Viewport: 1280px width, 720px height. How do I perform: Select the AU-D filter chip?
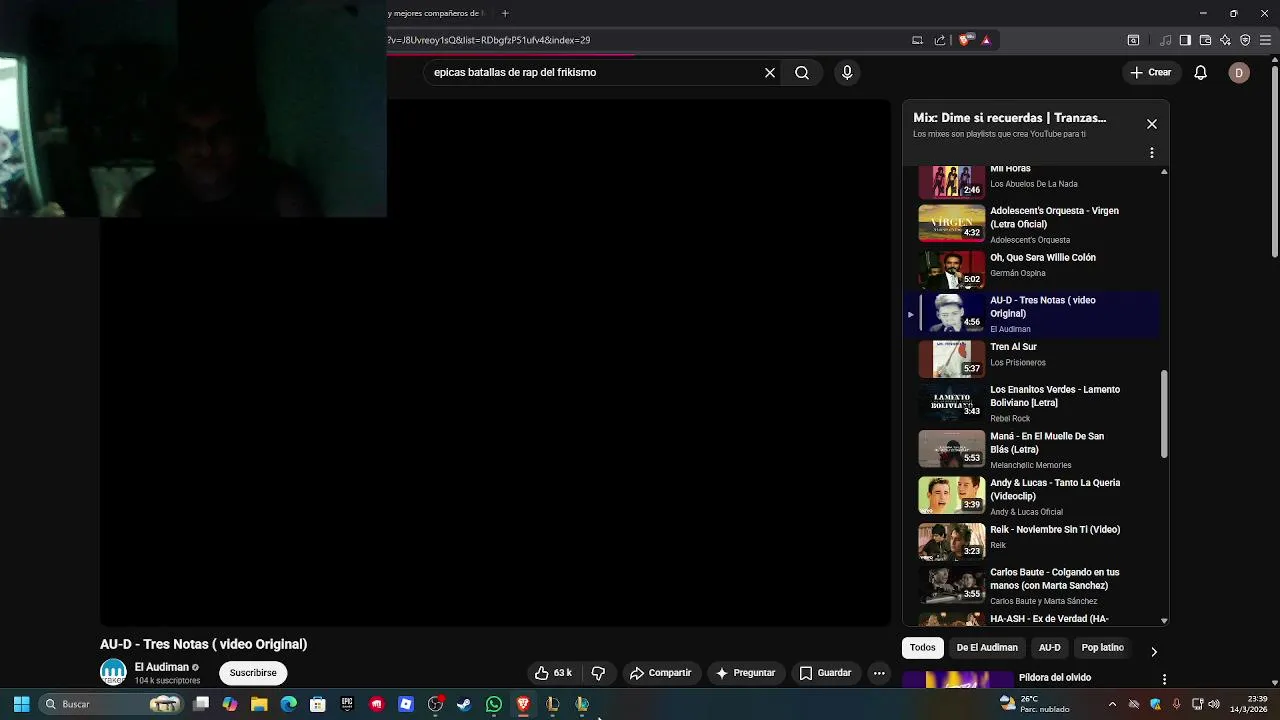point(1050,648)
